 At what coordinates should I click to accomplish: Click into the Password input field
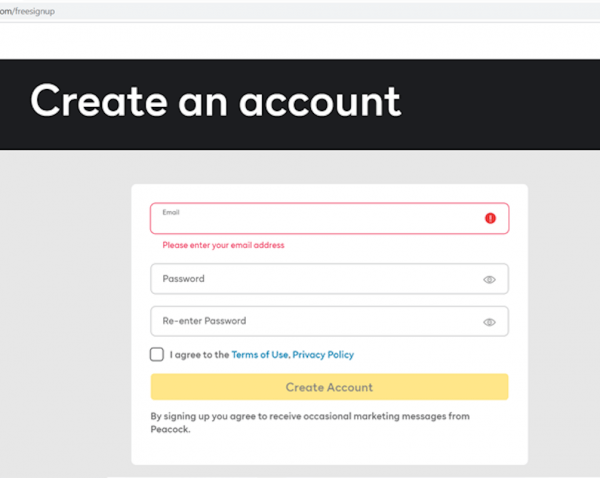[x=310, y=279]
